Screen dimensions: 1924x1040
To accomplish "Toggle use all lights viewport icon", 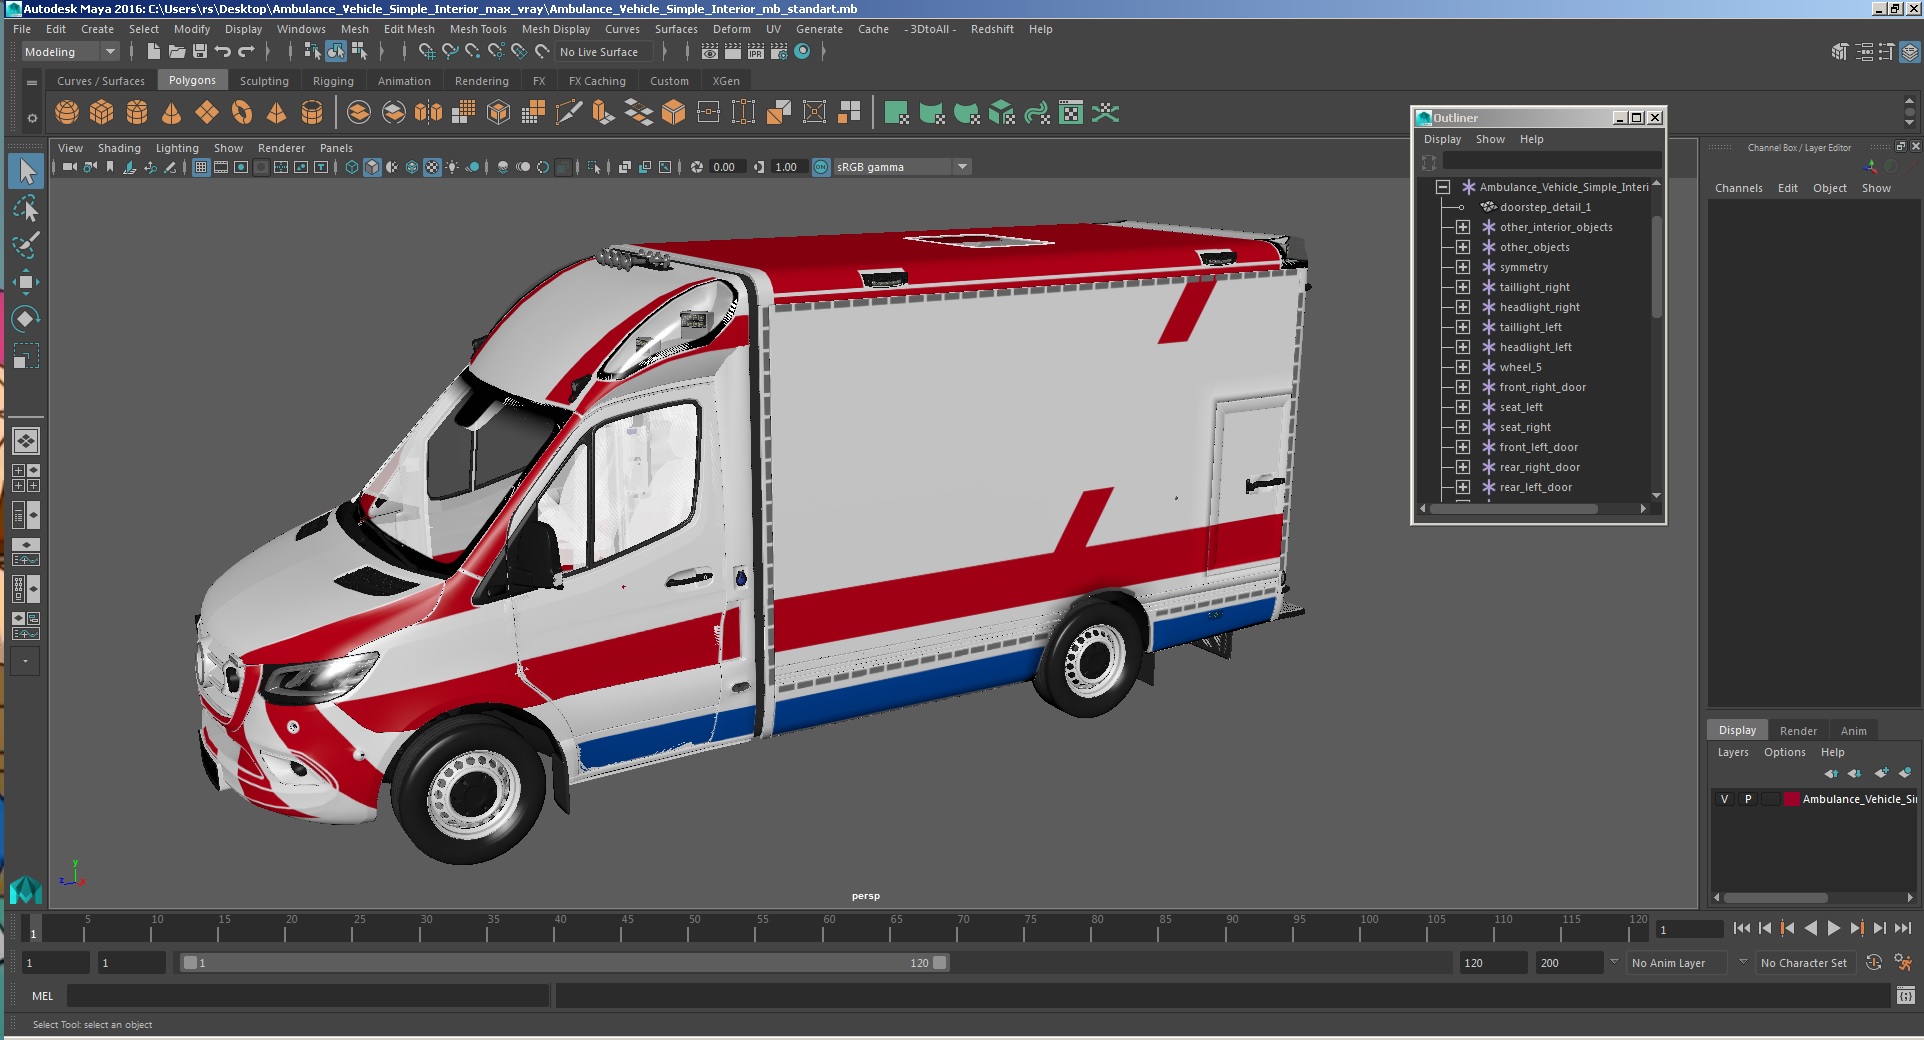I will point(452,167).
